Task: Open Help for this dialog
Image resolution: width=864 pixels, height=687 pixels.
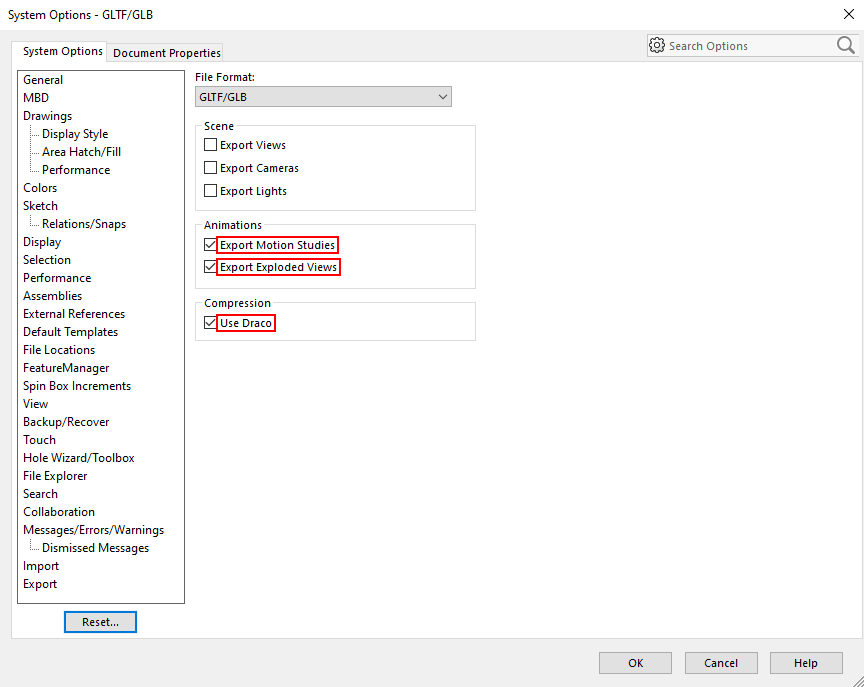Action: click(806, 663)
